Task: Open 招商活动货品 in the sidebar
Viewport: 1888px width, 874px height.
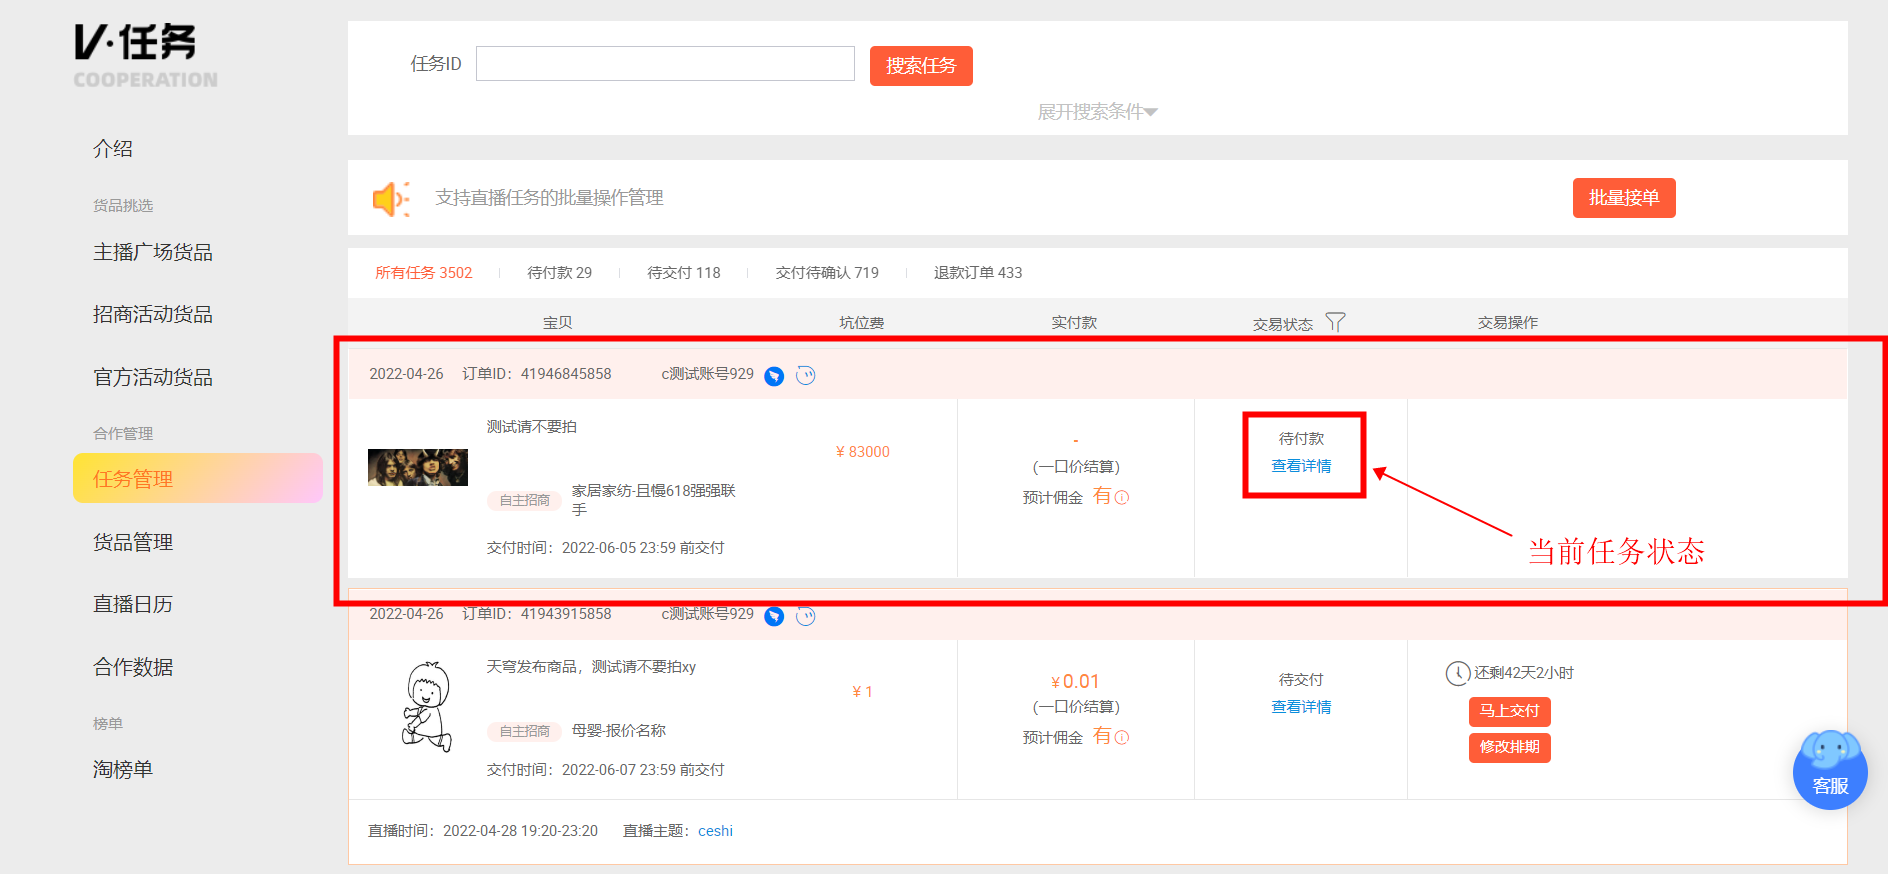Action: click(x=153, y=315)
